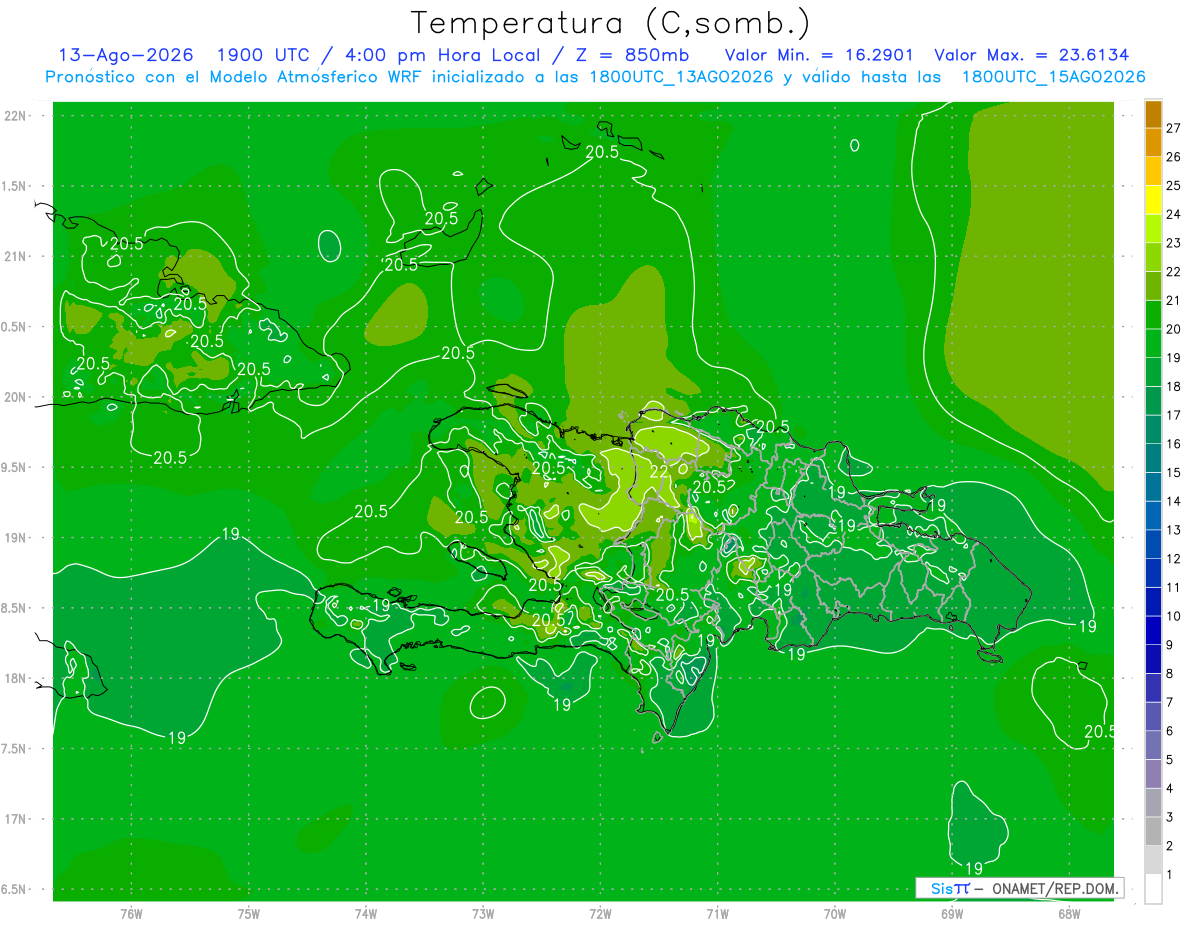
Task: Click the orange swatch between 26 and 27
Action: (1153, 142)
